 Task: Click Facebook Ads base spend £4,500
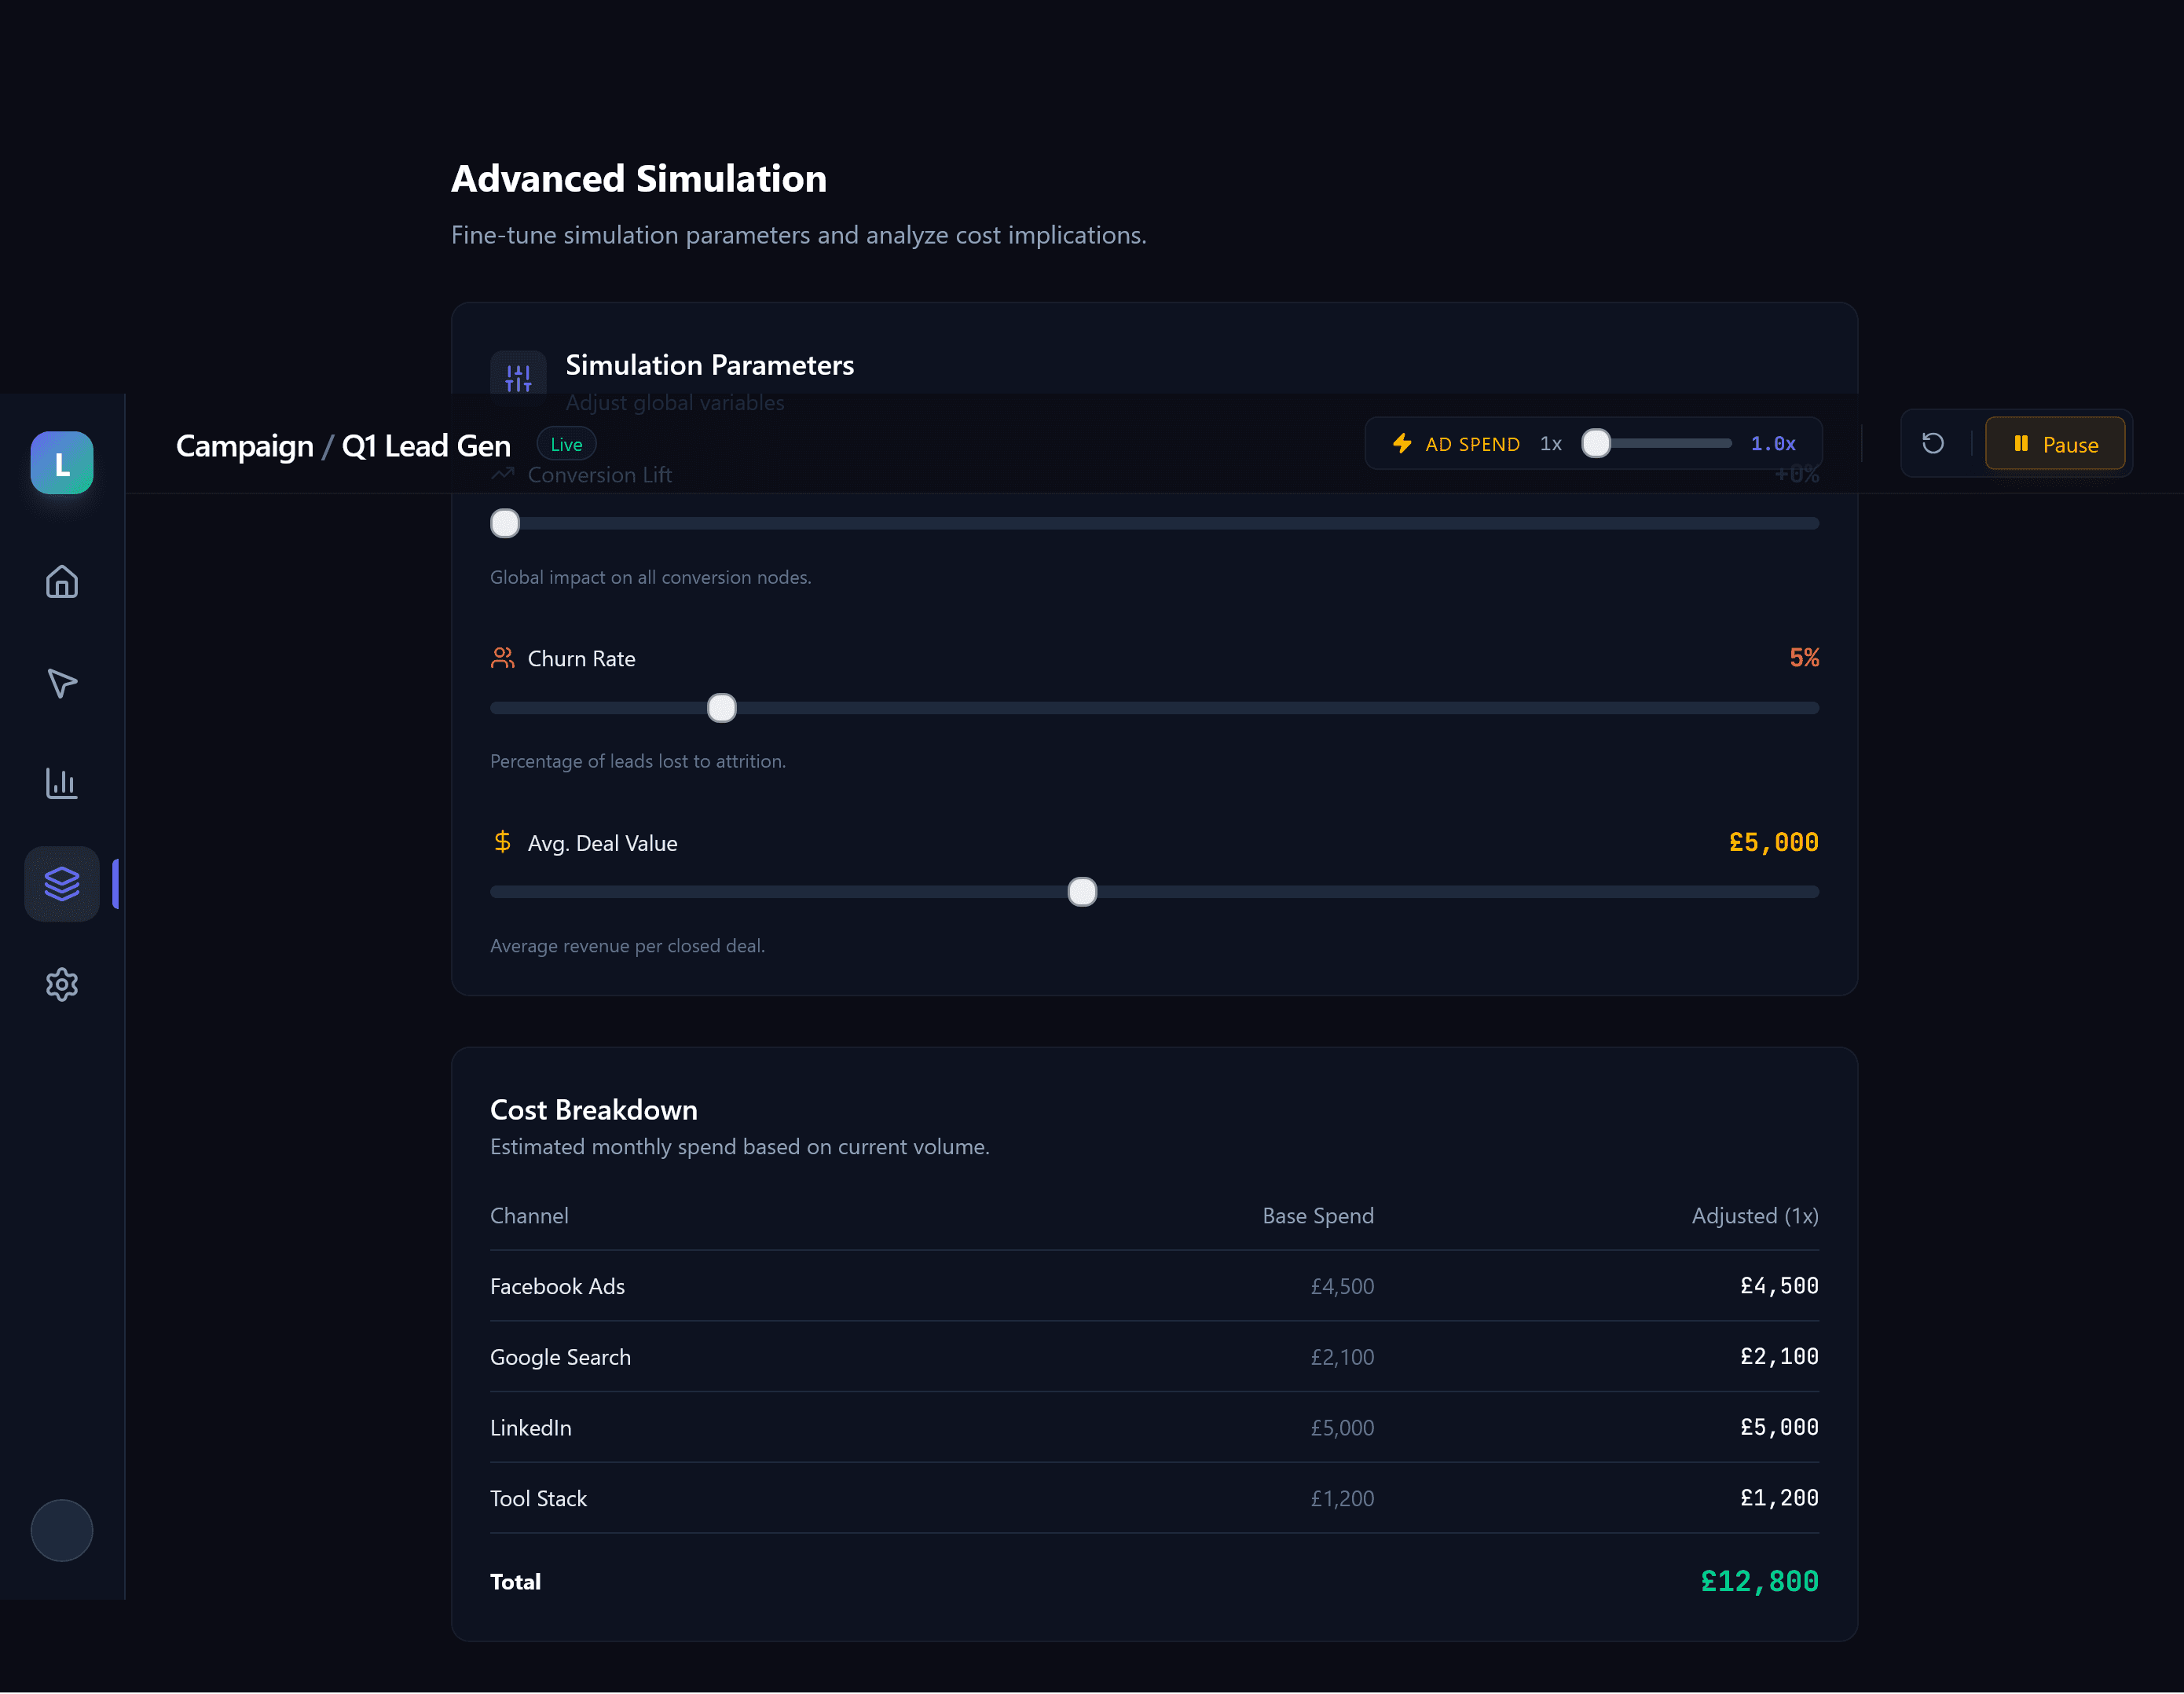tap(1342, 1286)
